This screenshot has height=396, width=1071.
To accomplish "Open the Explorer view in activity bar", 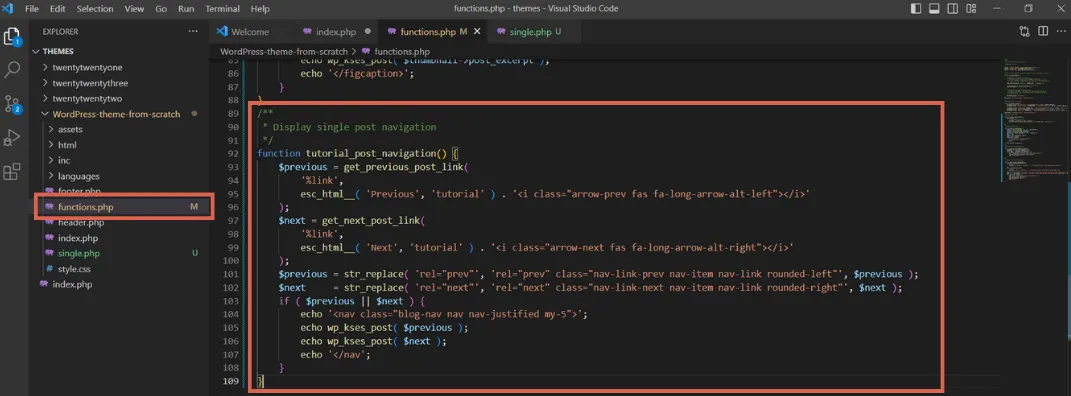I will pos(12,37).
